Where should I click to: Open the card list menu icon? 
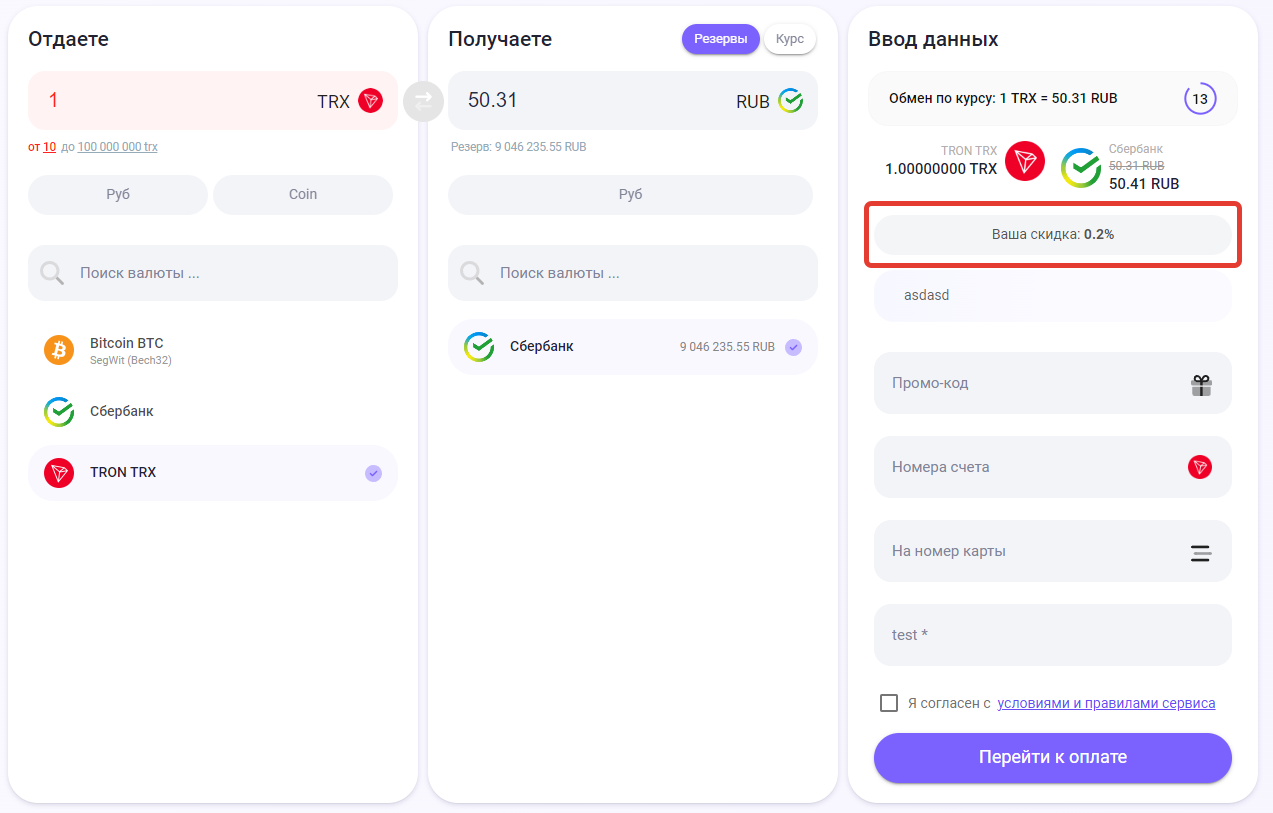point(1201,552)
